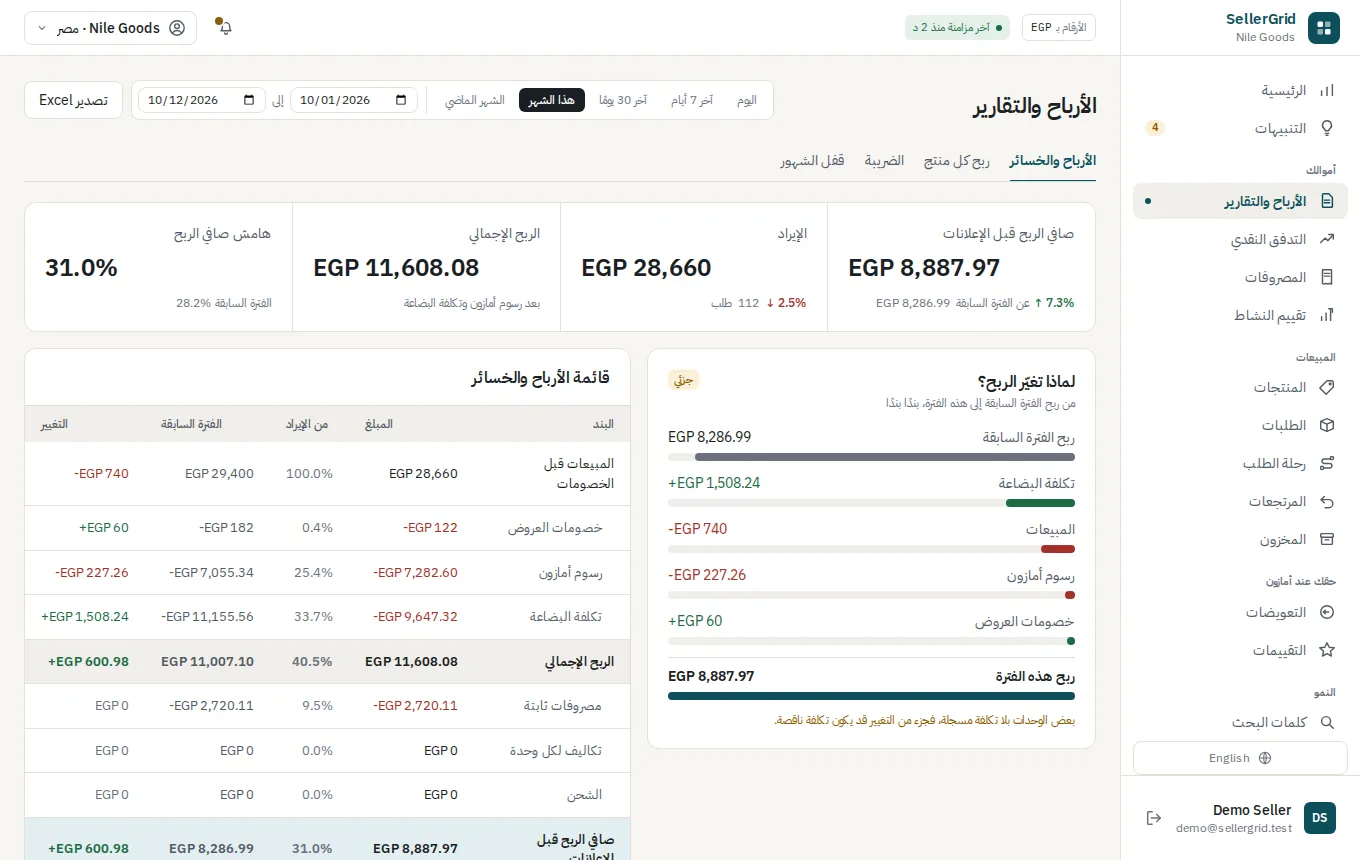Click the logout icon near Demo Seller
1360x860 pixels.
click(1154, 818)
